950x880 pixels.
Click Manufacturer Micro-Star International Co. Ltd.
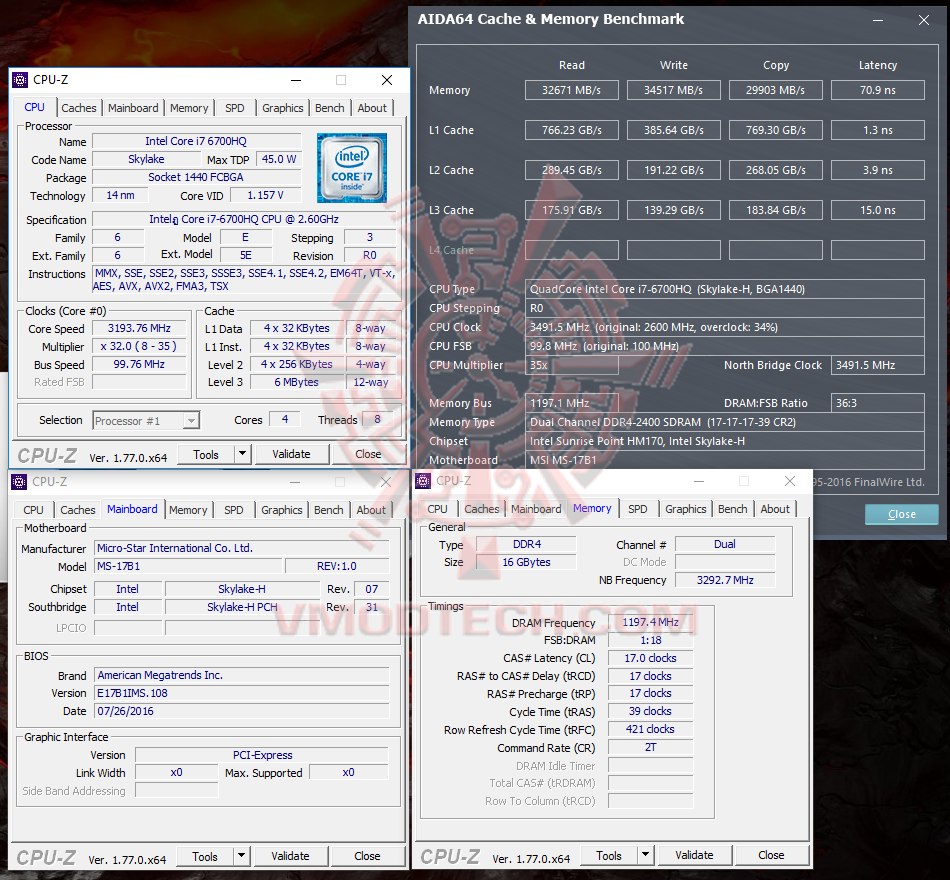pyautogui.click(x=242, y=548)
